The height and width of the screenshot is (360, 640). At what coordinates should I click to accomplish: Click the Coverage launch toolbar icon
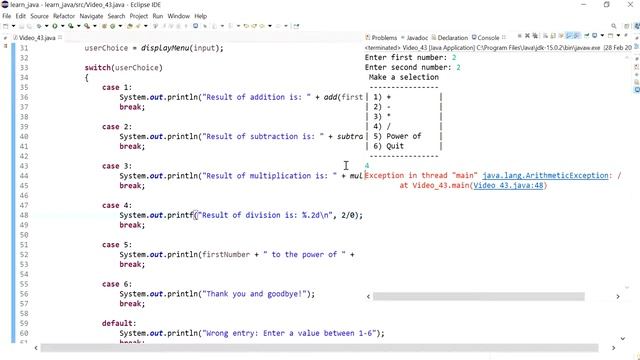[71, 26]
